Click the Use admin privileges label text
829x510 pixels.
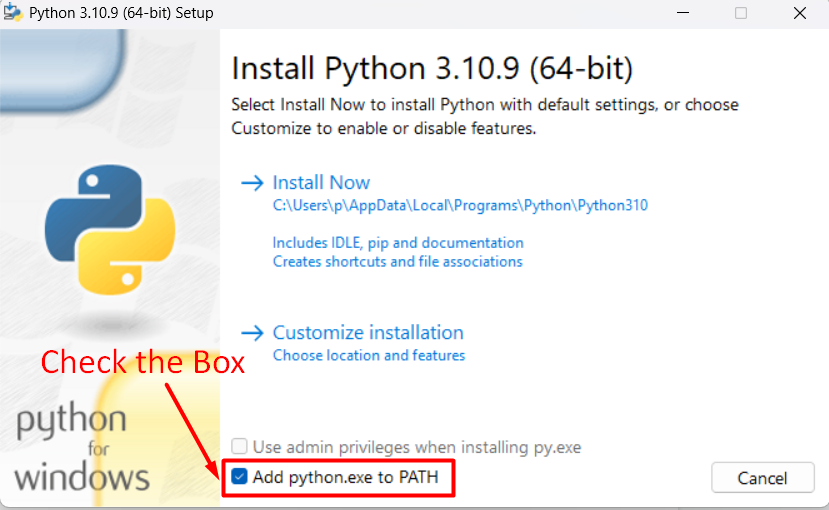[x=417, y=447]
